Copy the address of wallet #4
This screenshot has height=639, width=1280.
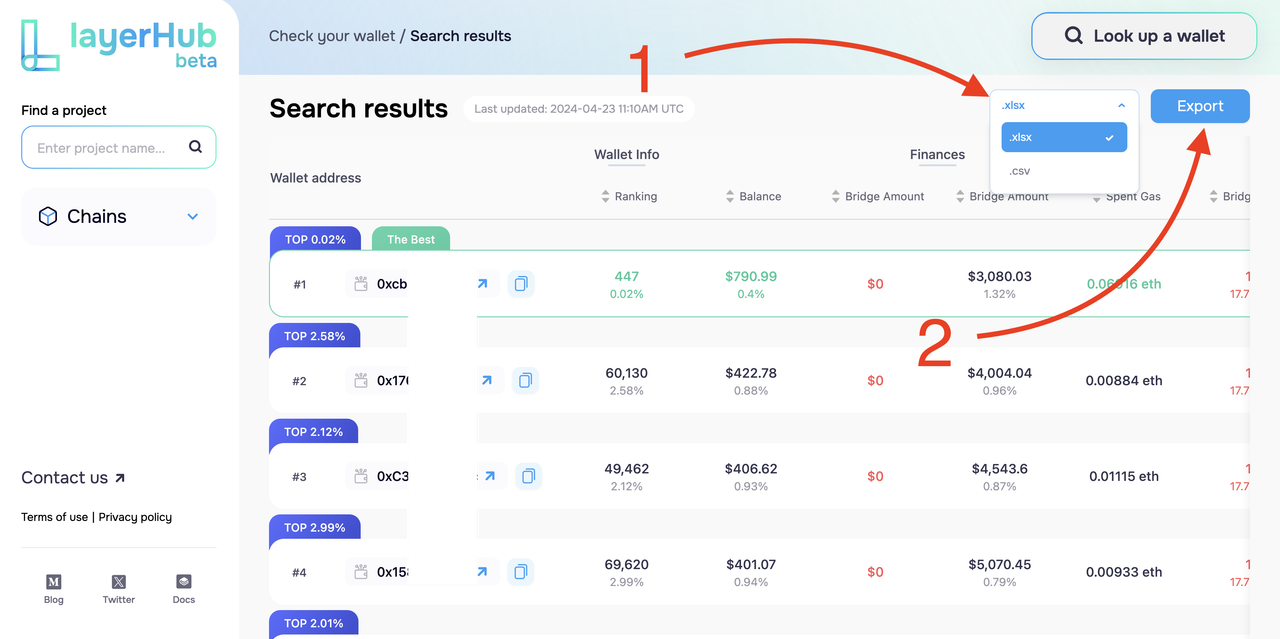pyautogui.click(x=521, y=572)
